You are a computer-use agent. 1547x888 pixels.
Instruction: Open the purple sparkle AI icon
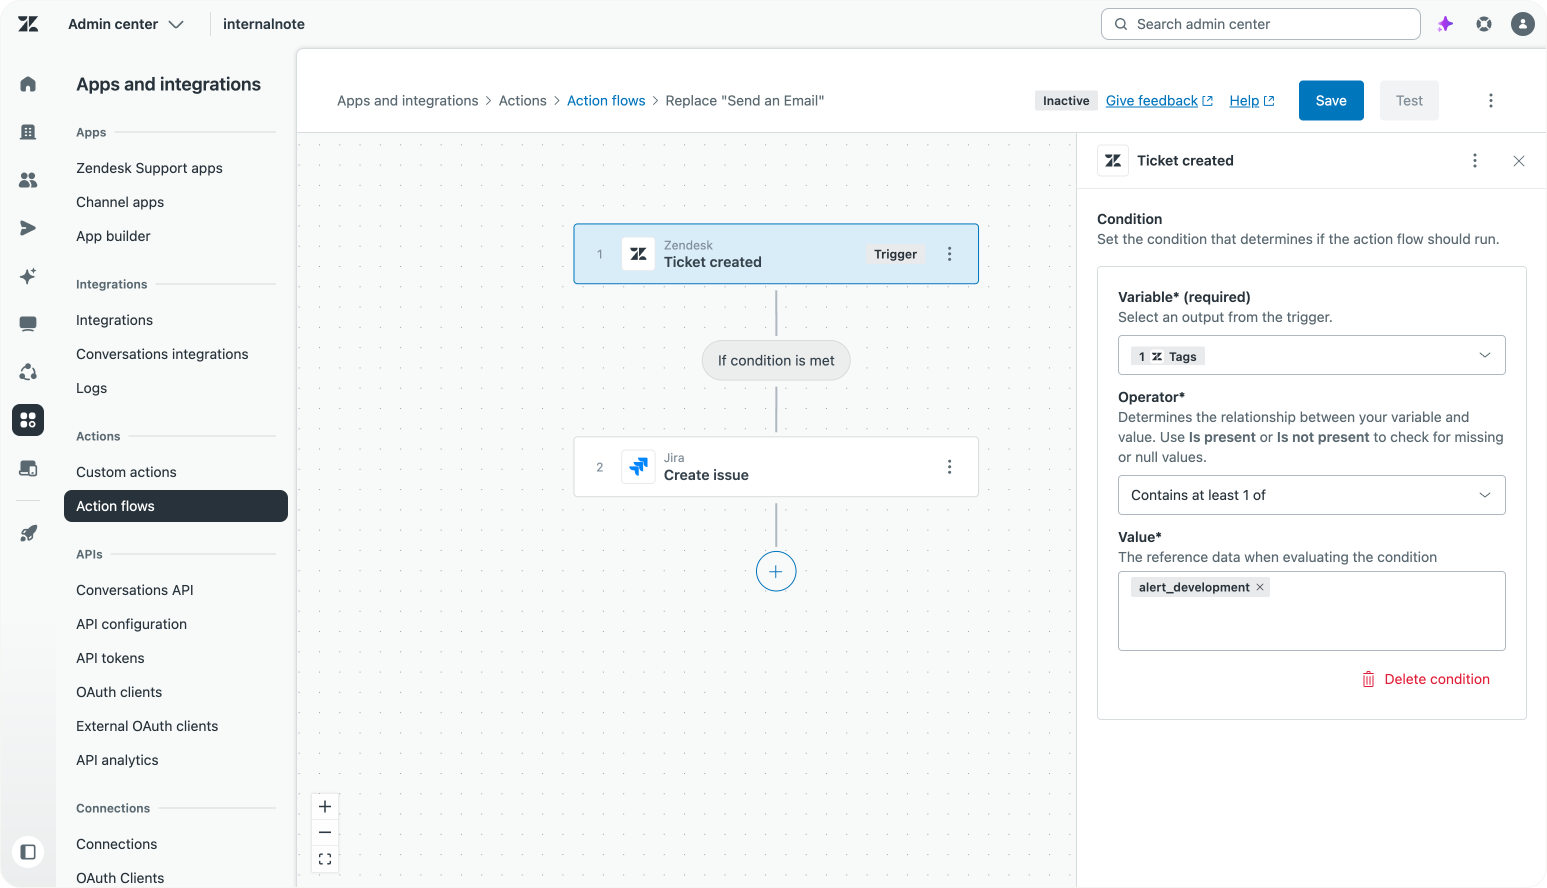(1445, 24)
